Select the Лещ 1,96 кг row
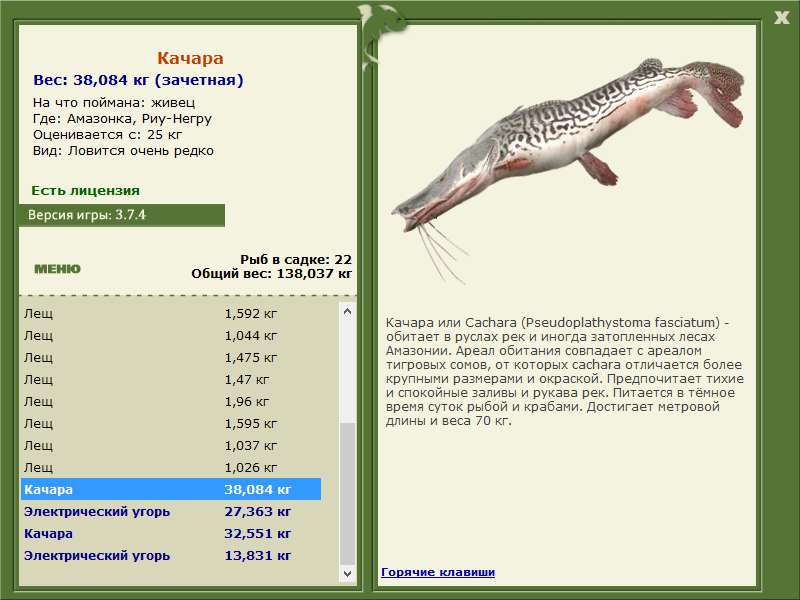800x600 pixels. click(171, 401)
